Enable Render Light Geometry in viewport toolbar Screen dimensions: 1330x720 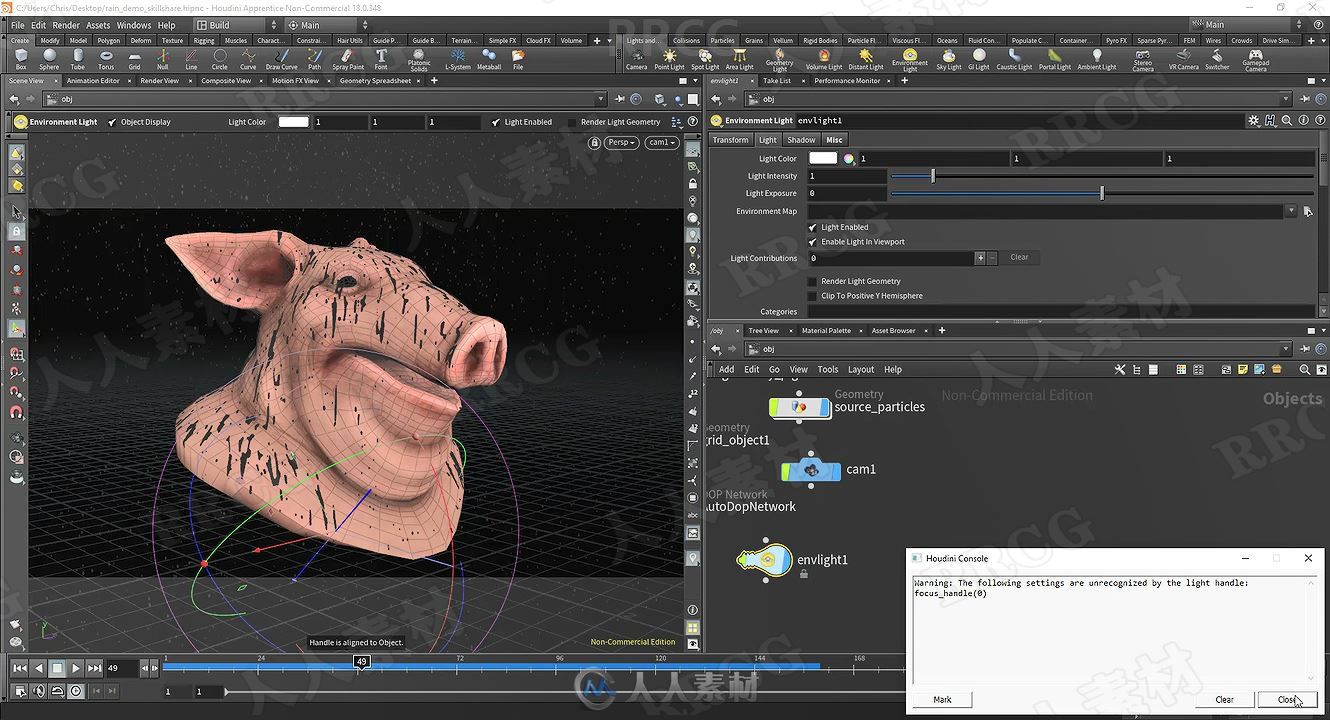coord(571,122)
